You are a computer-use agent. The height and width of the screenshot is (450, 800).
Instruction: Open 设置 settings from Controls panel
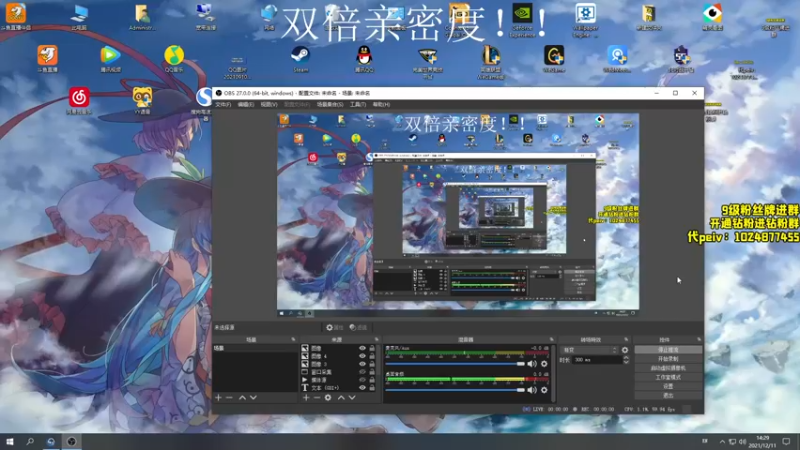pyautogui.click(x=668, y=386)
